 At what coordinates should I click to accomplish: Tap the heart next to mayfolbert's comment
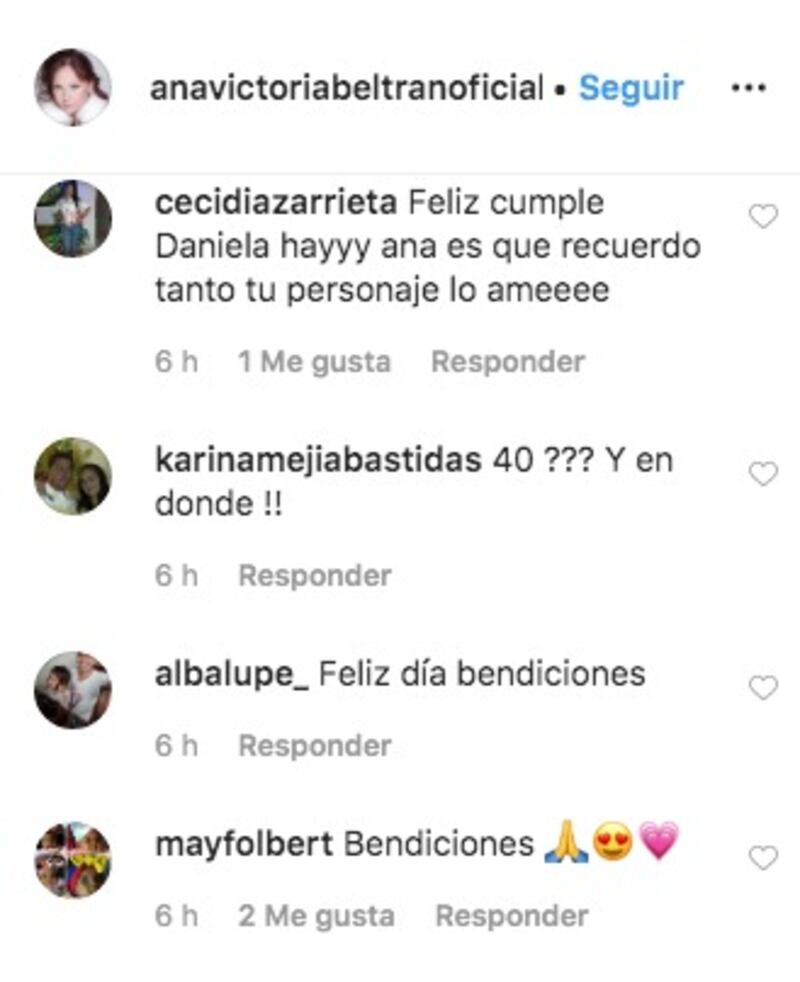click(763, 858)
